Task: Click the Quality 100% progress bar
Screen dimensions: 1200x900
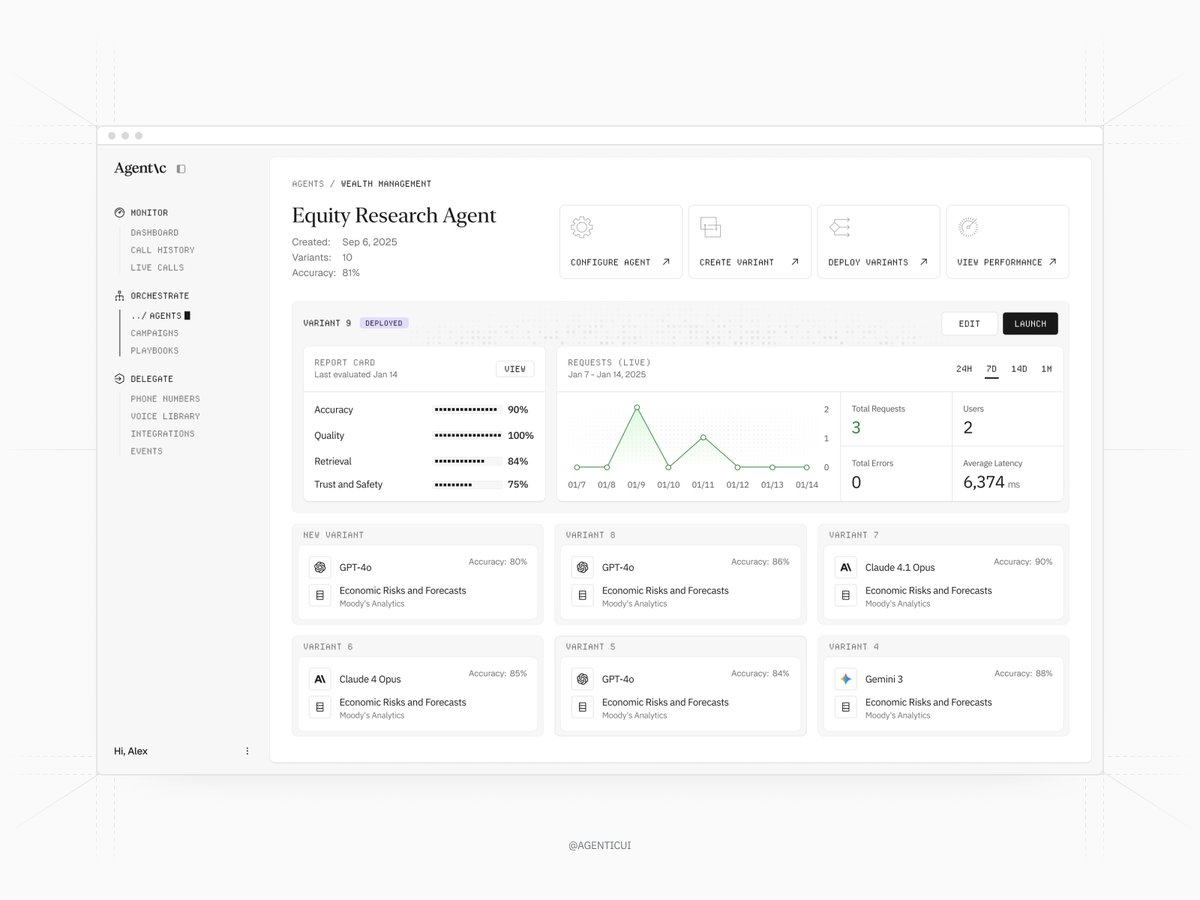Action: (468, 436)
